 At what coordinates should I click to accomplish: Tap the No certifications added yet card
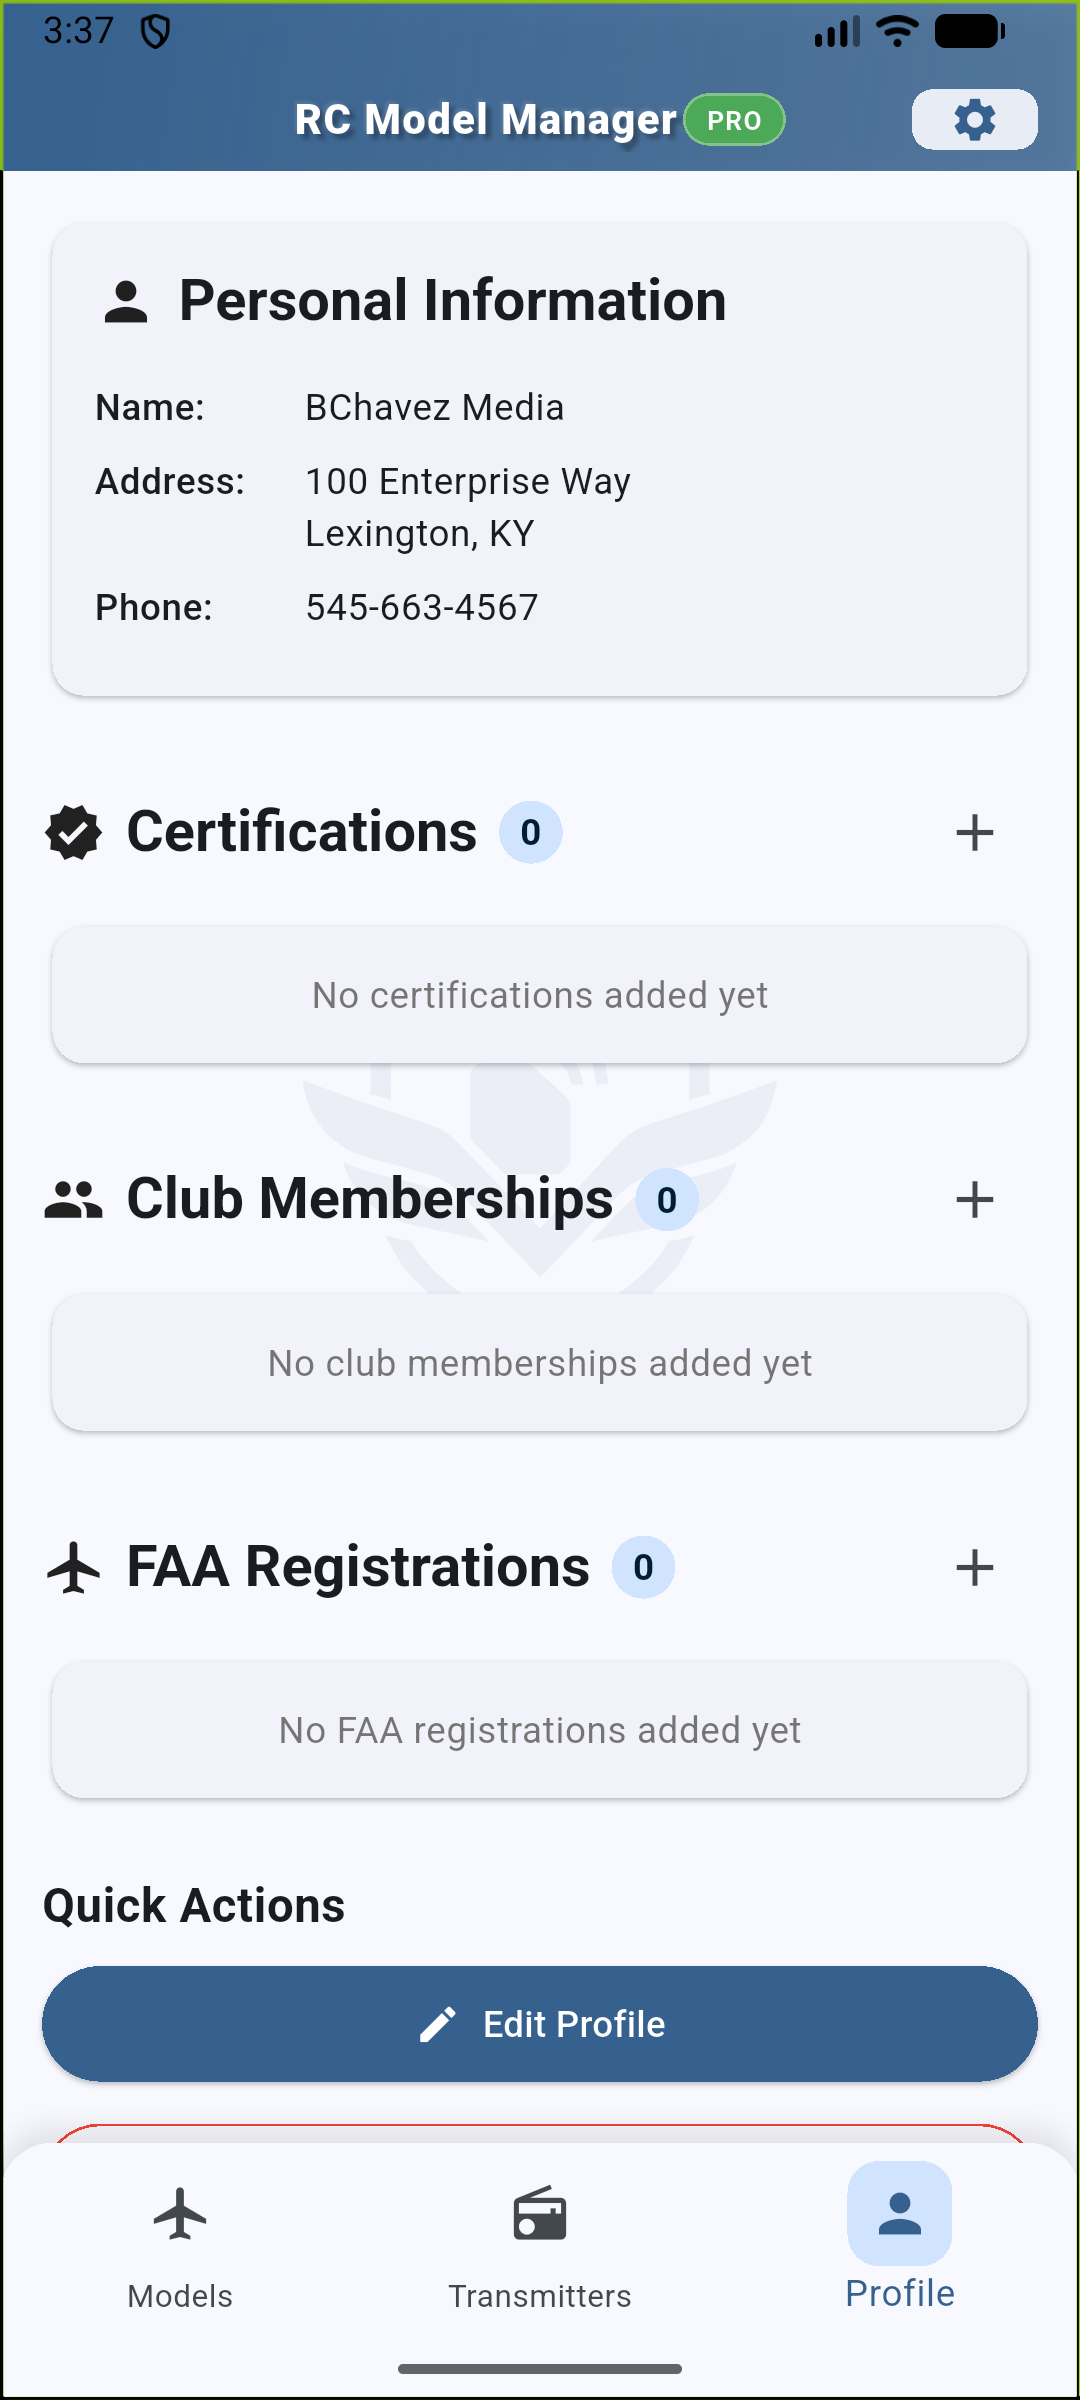[x=540, y=995]
